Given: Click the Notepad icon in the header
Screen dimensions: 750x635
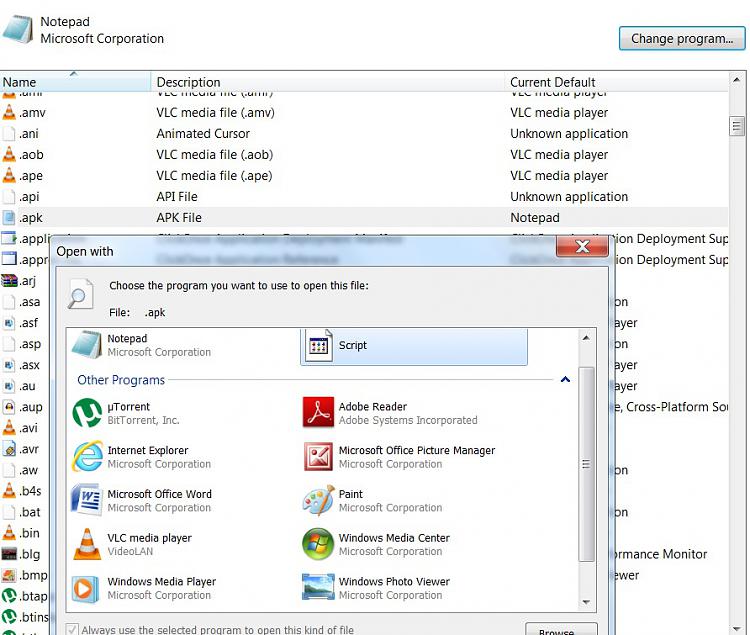Looking at the screenshot, I should 18,30.
